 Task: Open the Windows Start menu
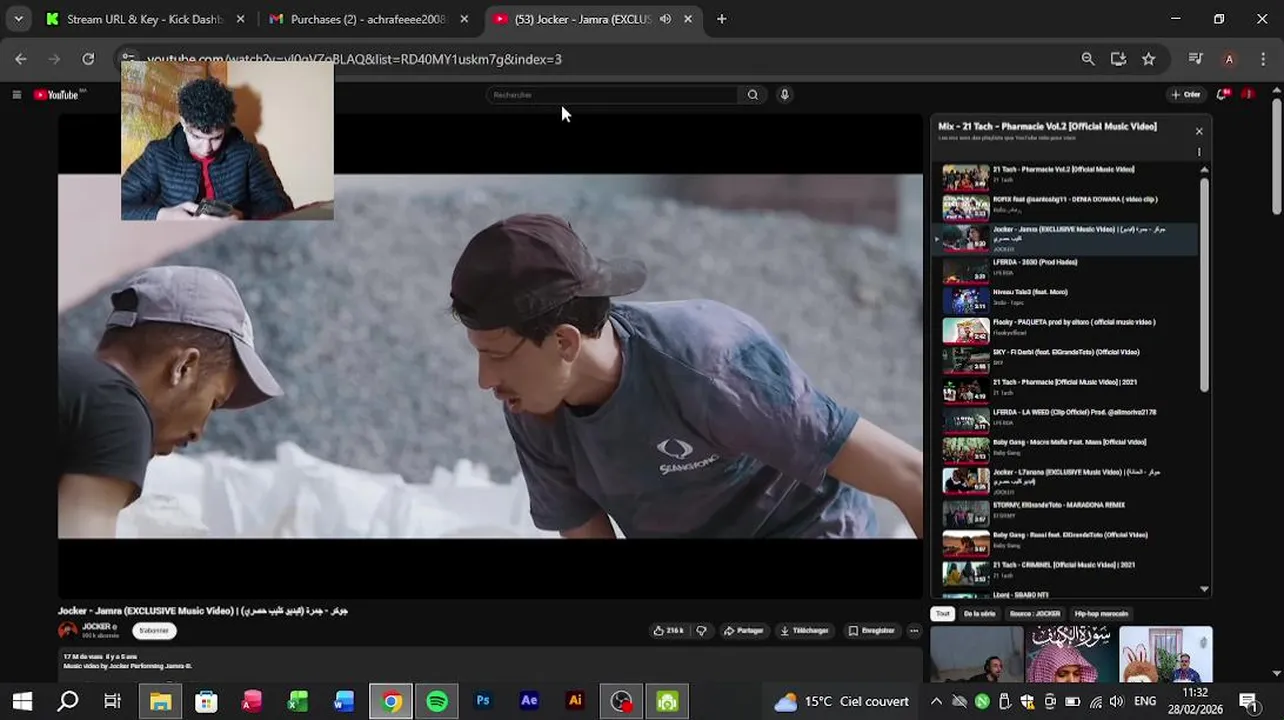click(x=22, y=702)
